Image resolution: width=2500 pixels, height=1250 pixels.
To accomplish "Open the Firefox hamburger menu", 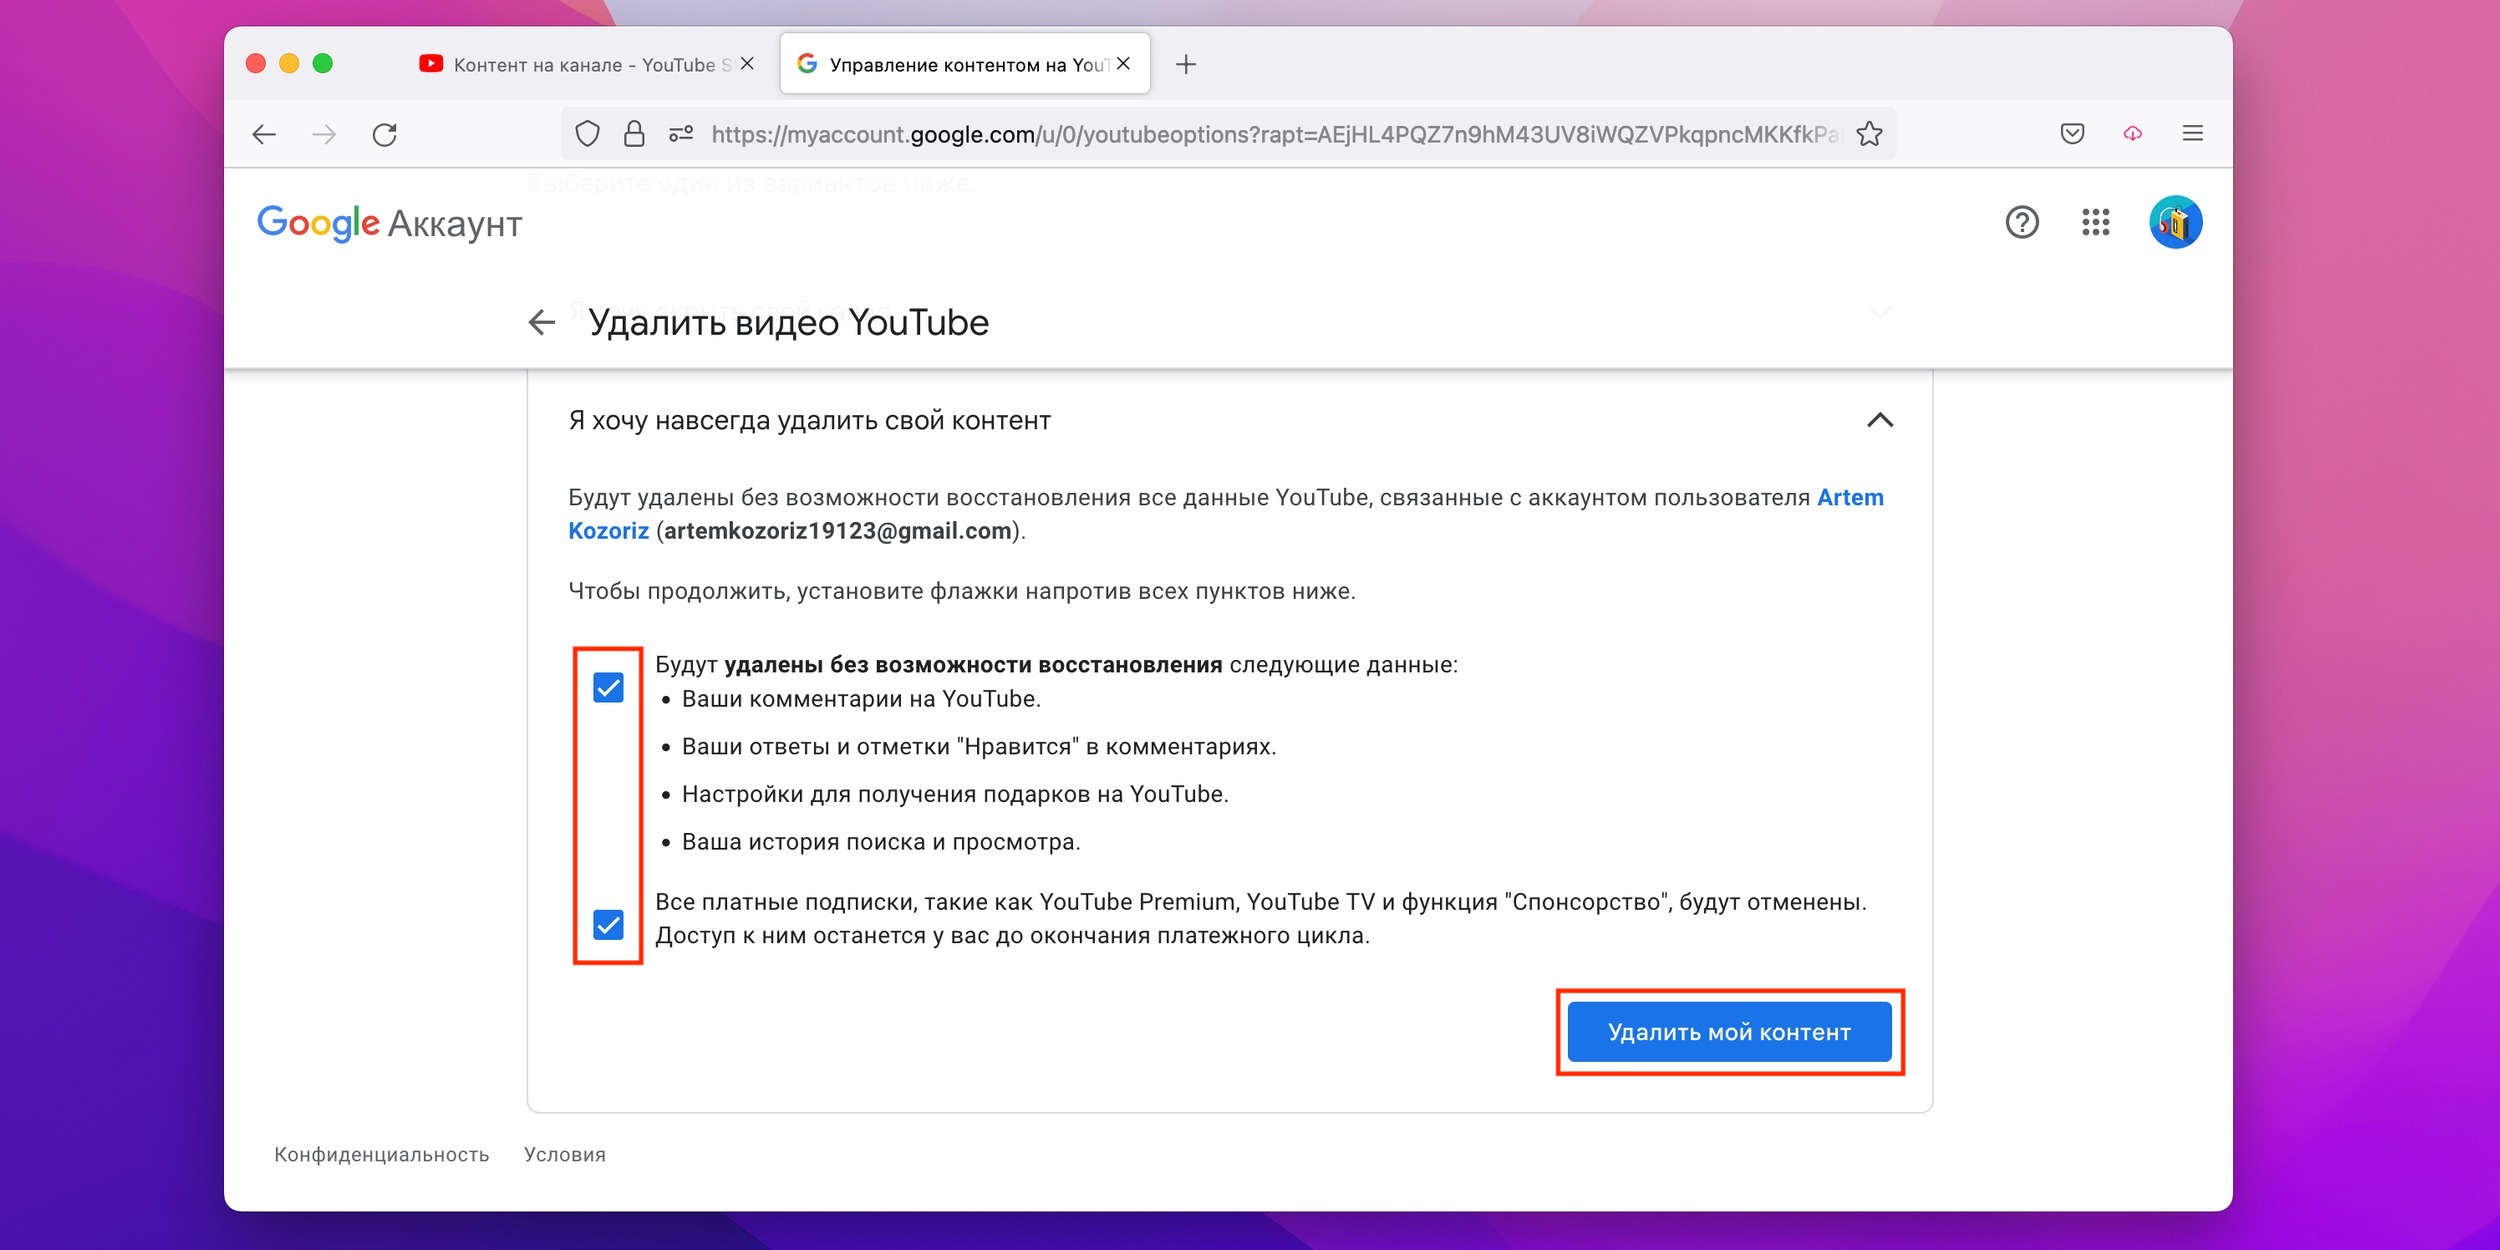I will (2193, 134).
